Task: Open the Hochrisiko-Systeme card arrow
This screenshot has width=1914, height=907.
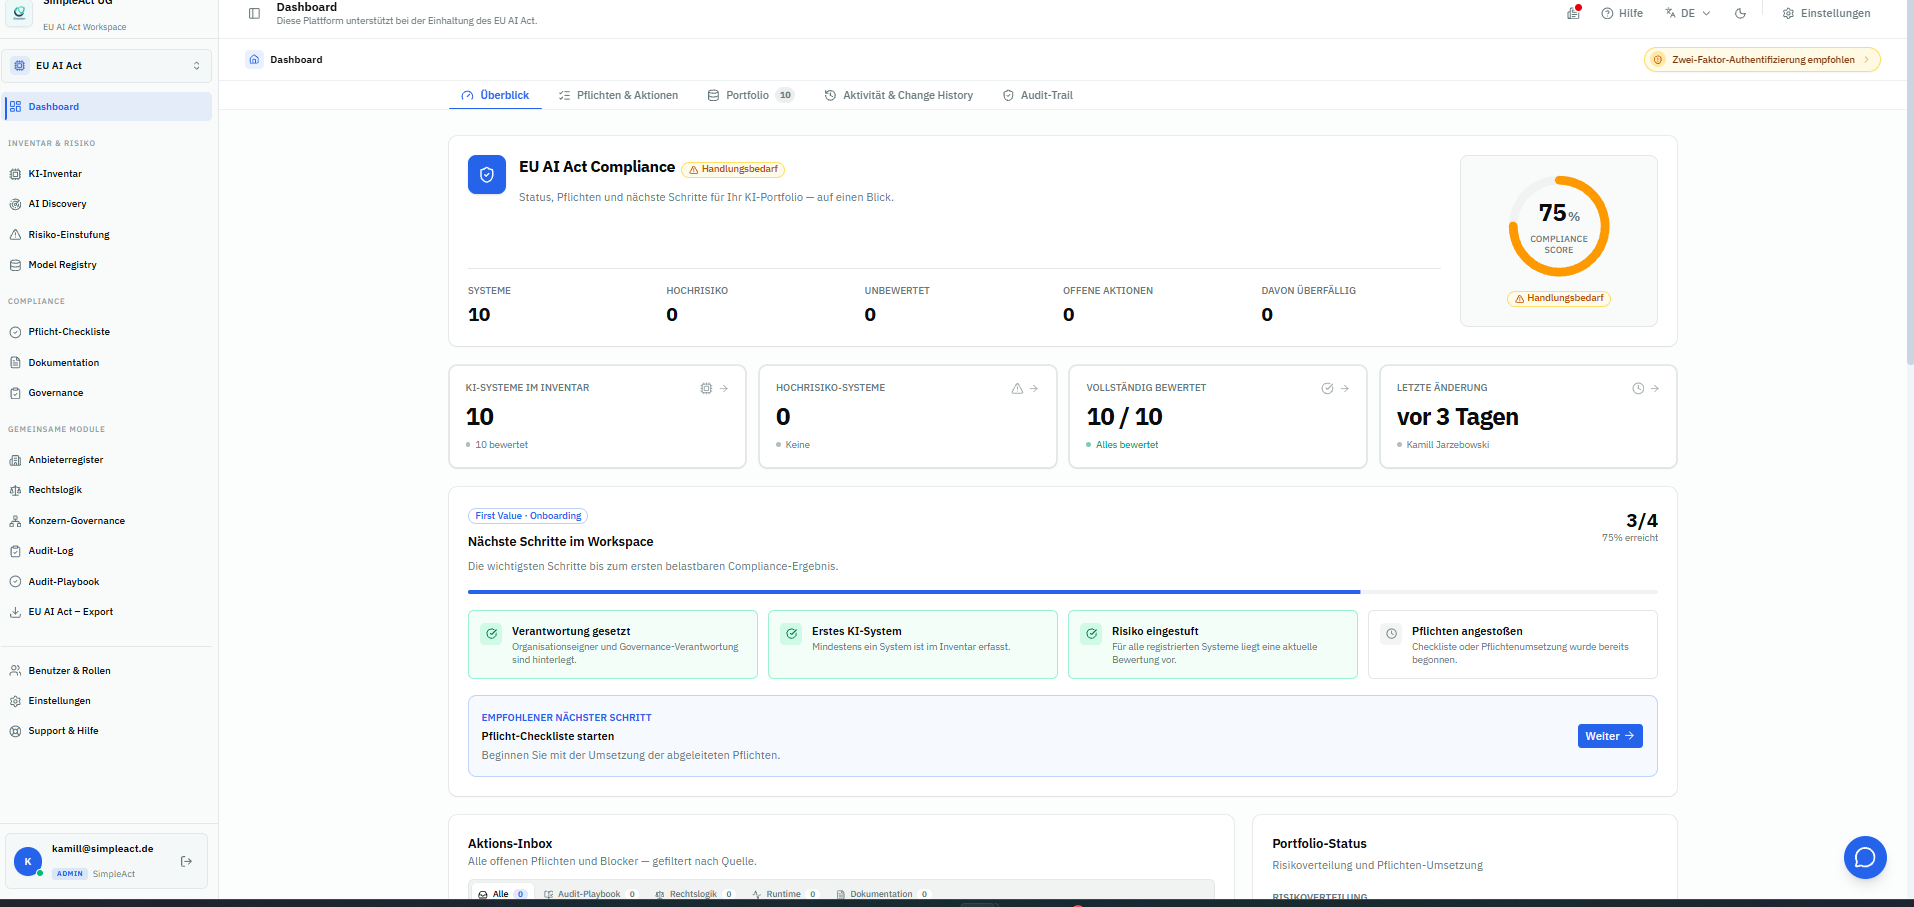Action: coord(1034,388)
